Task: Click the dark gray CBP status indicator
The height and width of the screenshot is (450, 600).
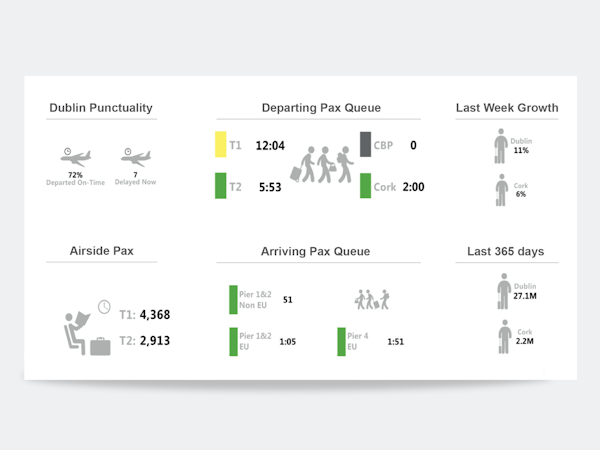Action: click(365, 145)
